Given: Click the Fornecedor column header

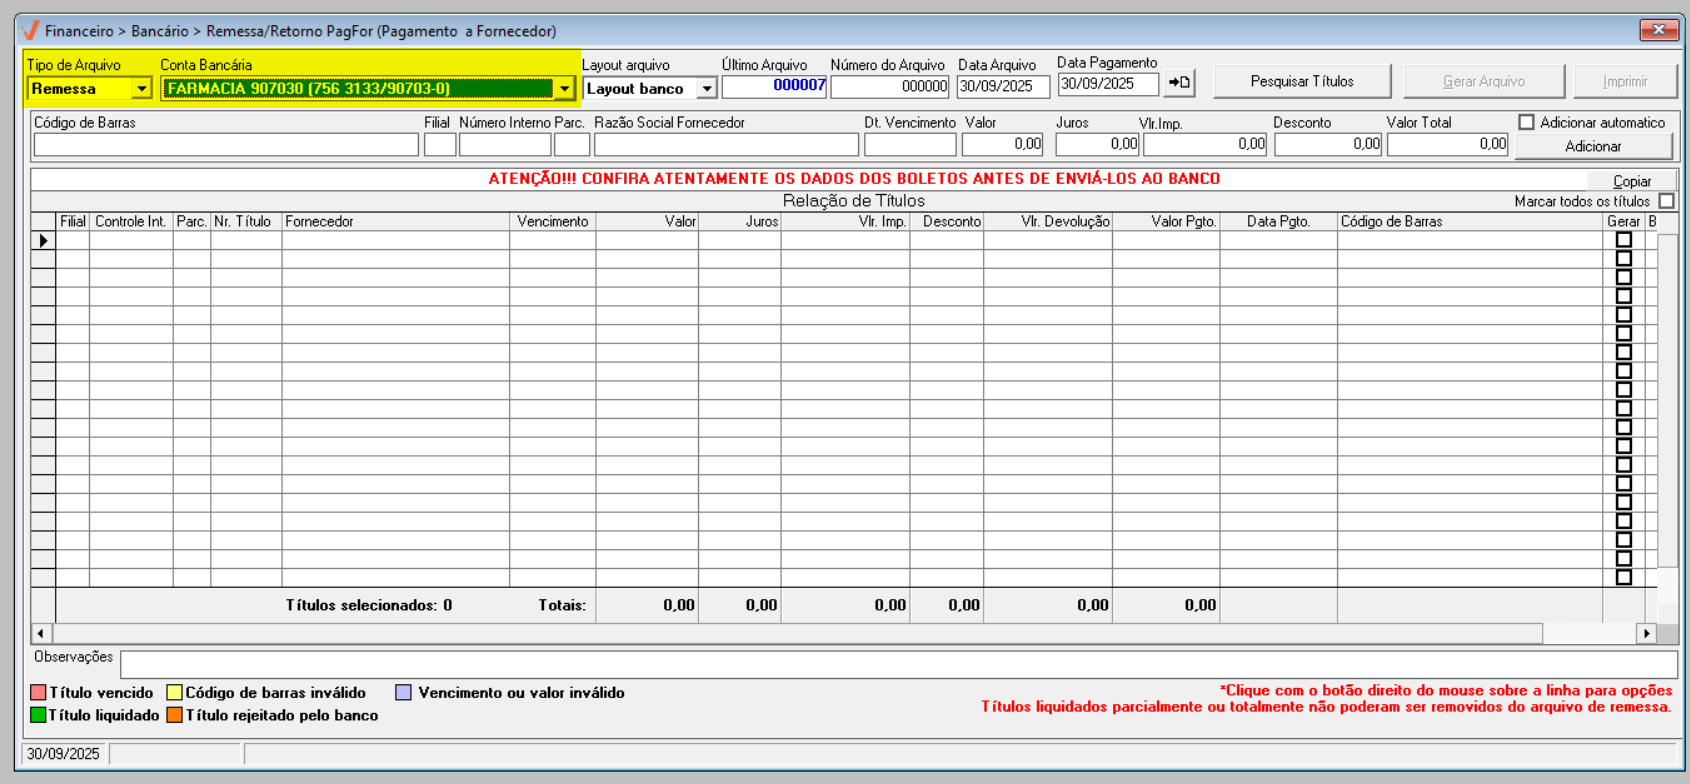Looking at the screenshot, I should point(395,222).
